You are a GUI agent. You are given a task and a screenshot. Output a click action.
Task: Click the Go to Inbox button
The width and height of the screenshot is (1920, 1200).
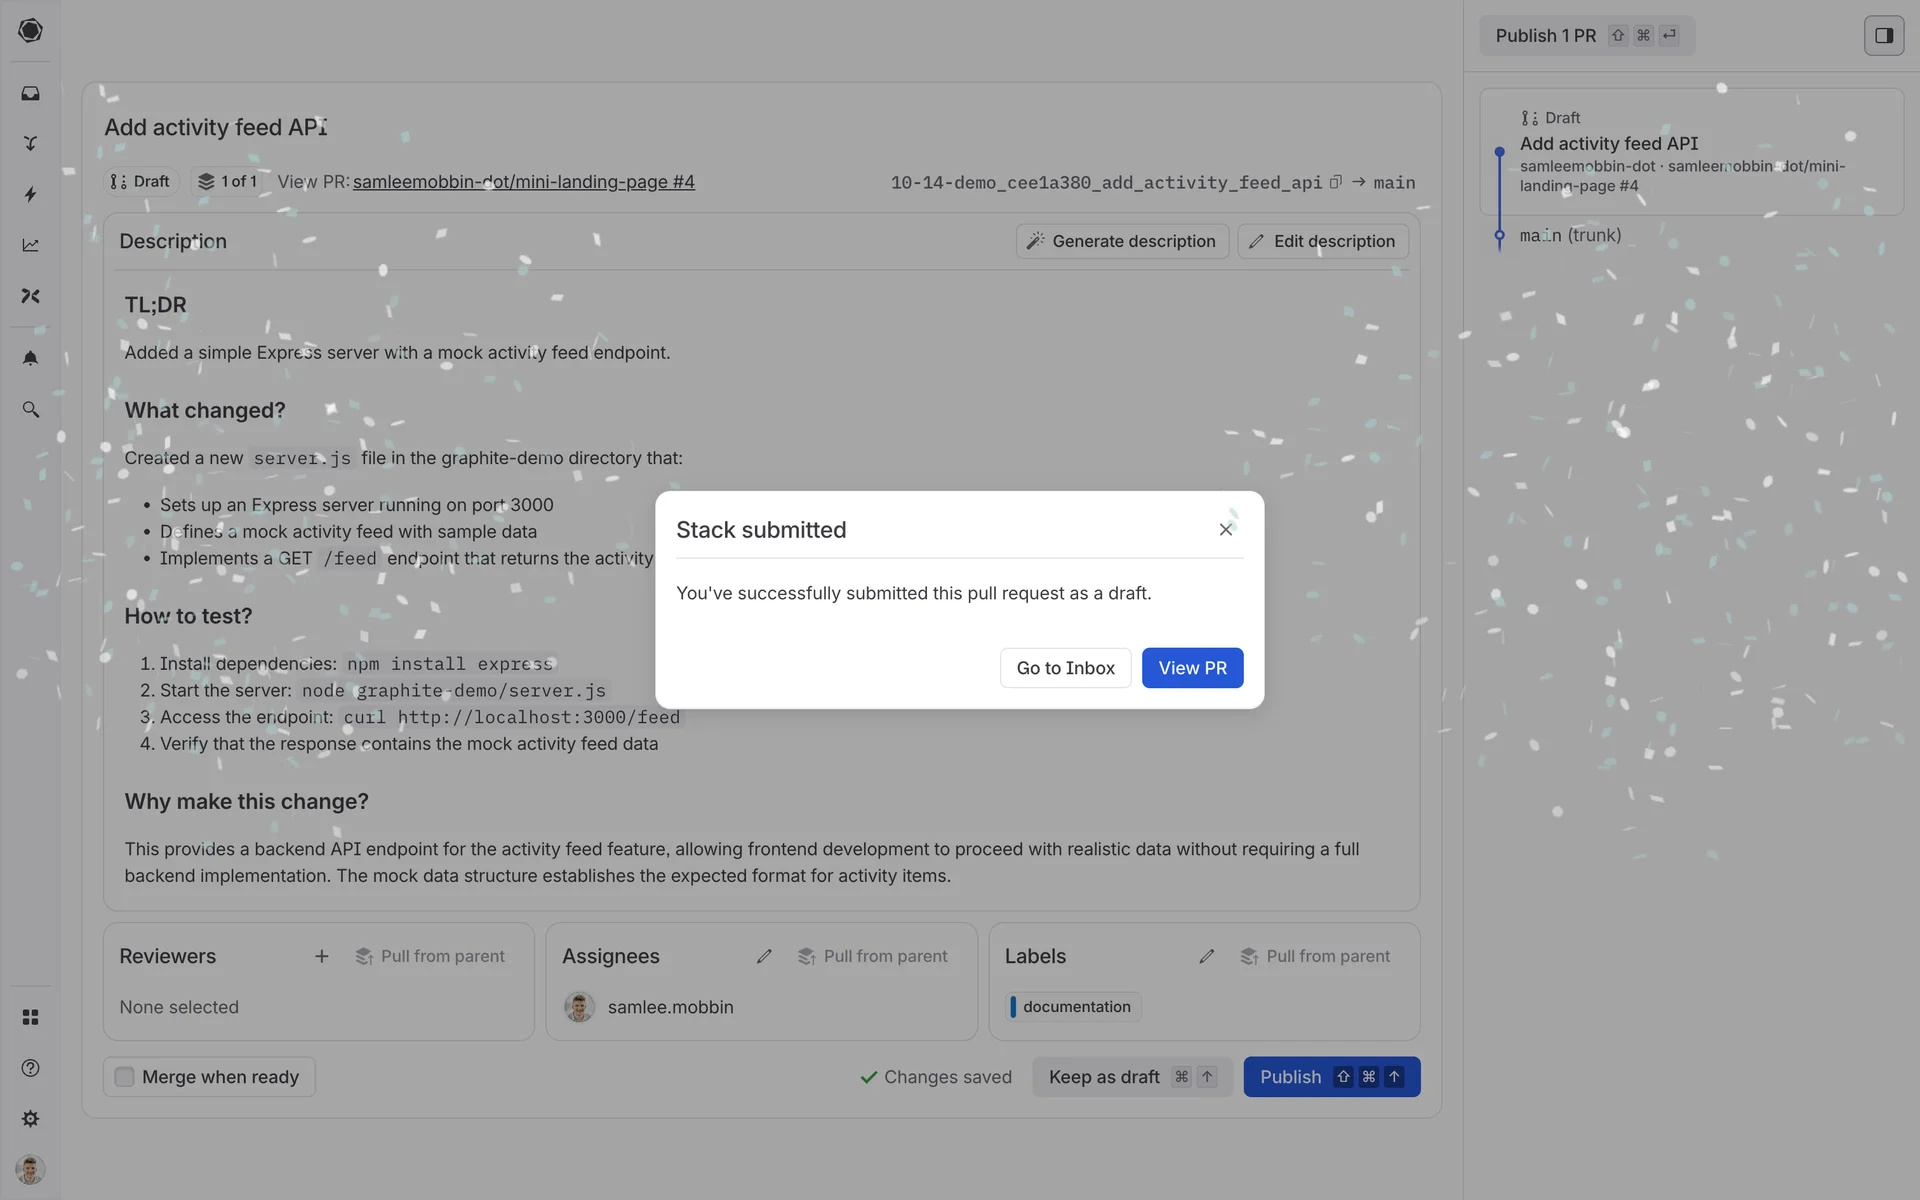click(1065, 668)
